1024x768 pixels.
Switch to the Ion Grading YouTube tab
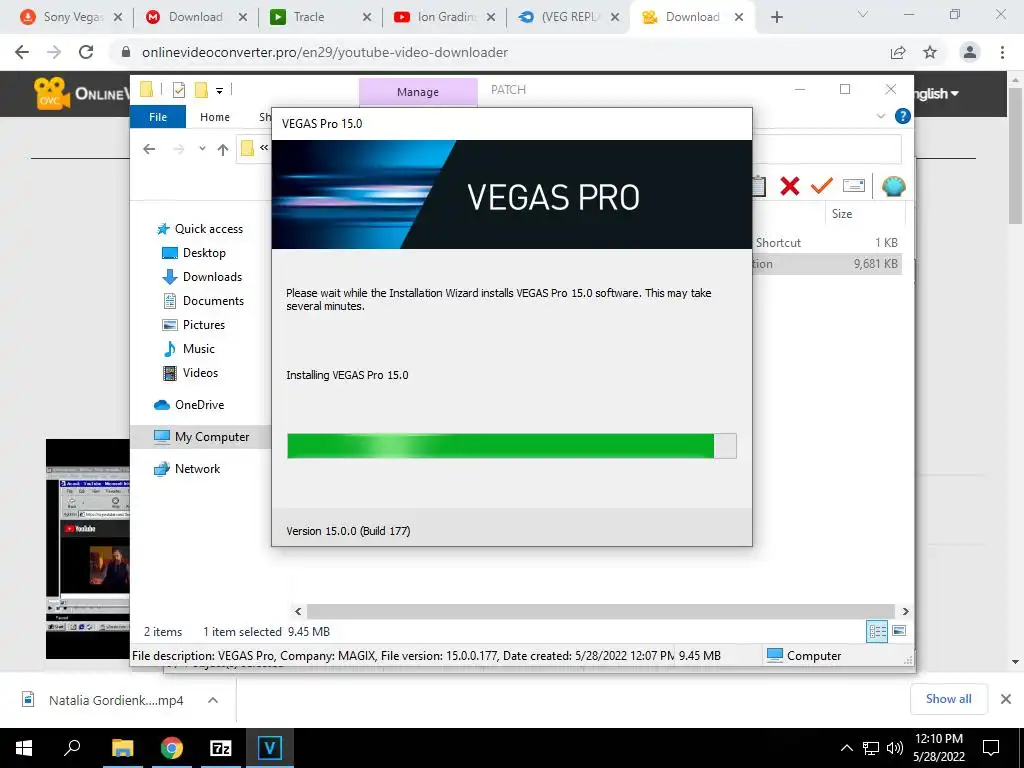444,17
